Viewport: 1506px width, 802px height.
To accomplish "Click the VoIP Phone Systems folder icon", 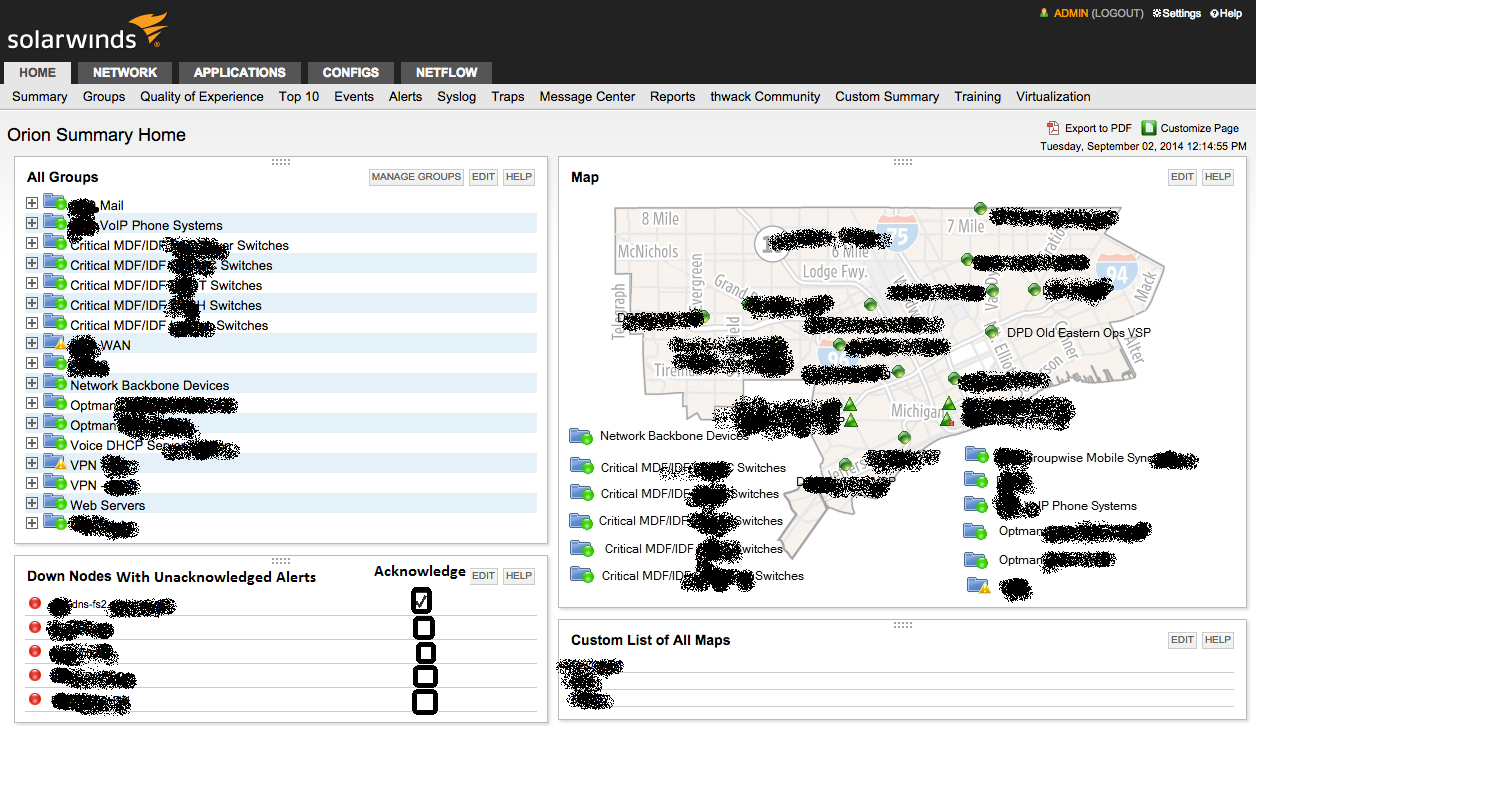I will [55, 224].
